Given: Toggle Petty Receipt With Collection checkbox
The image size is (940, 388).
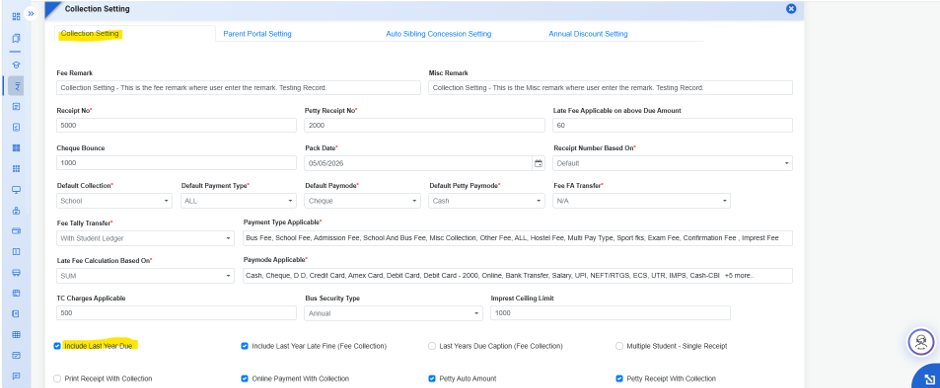Looking at the screenshot, I should pyautogui.click(x=619, y=378).
